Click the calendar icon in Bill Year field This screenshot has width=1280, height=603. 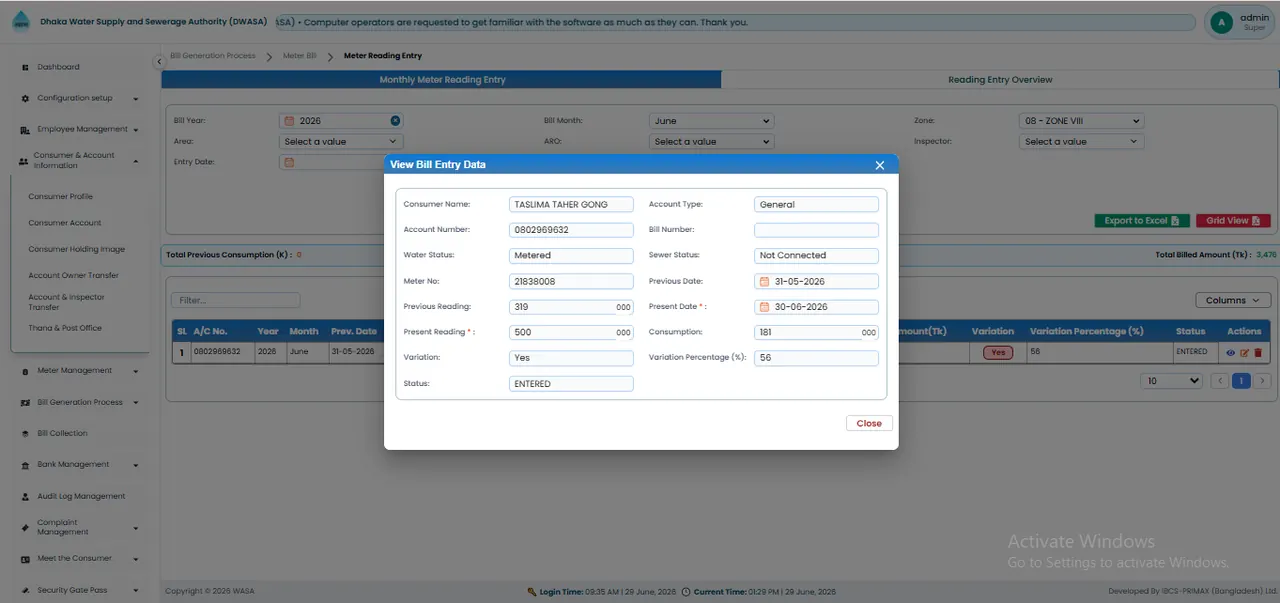pyautogui.click(x=289, y=120)
